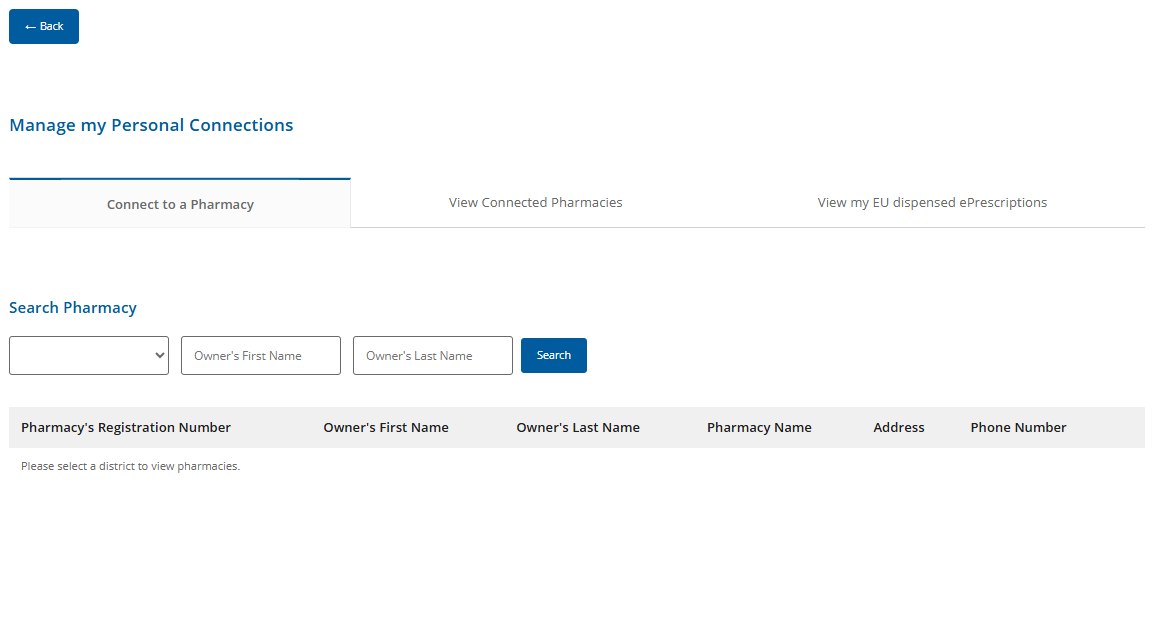Click the Owner's Last Name column header

(x=578, y=428)
